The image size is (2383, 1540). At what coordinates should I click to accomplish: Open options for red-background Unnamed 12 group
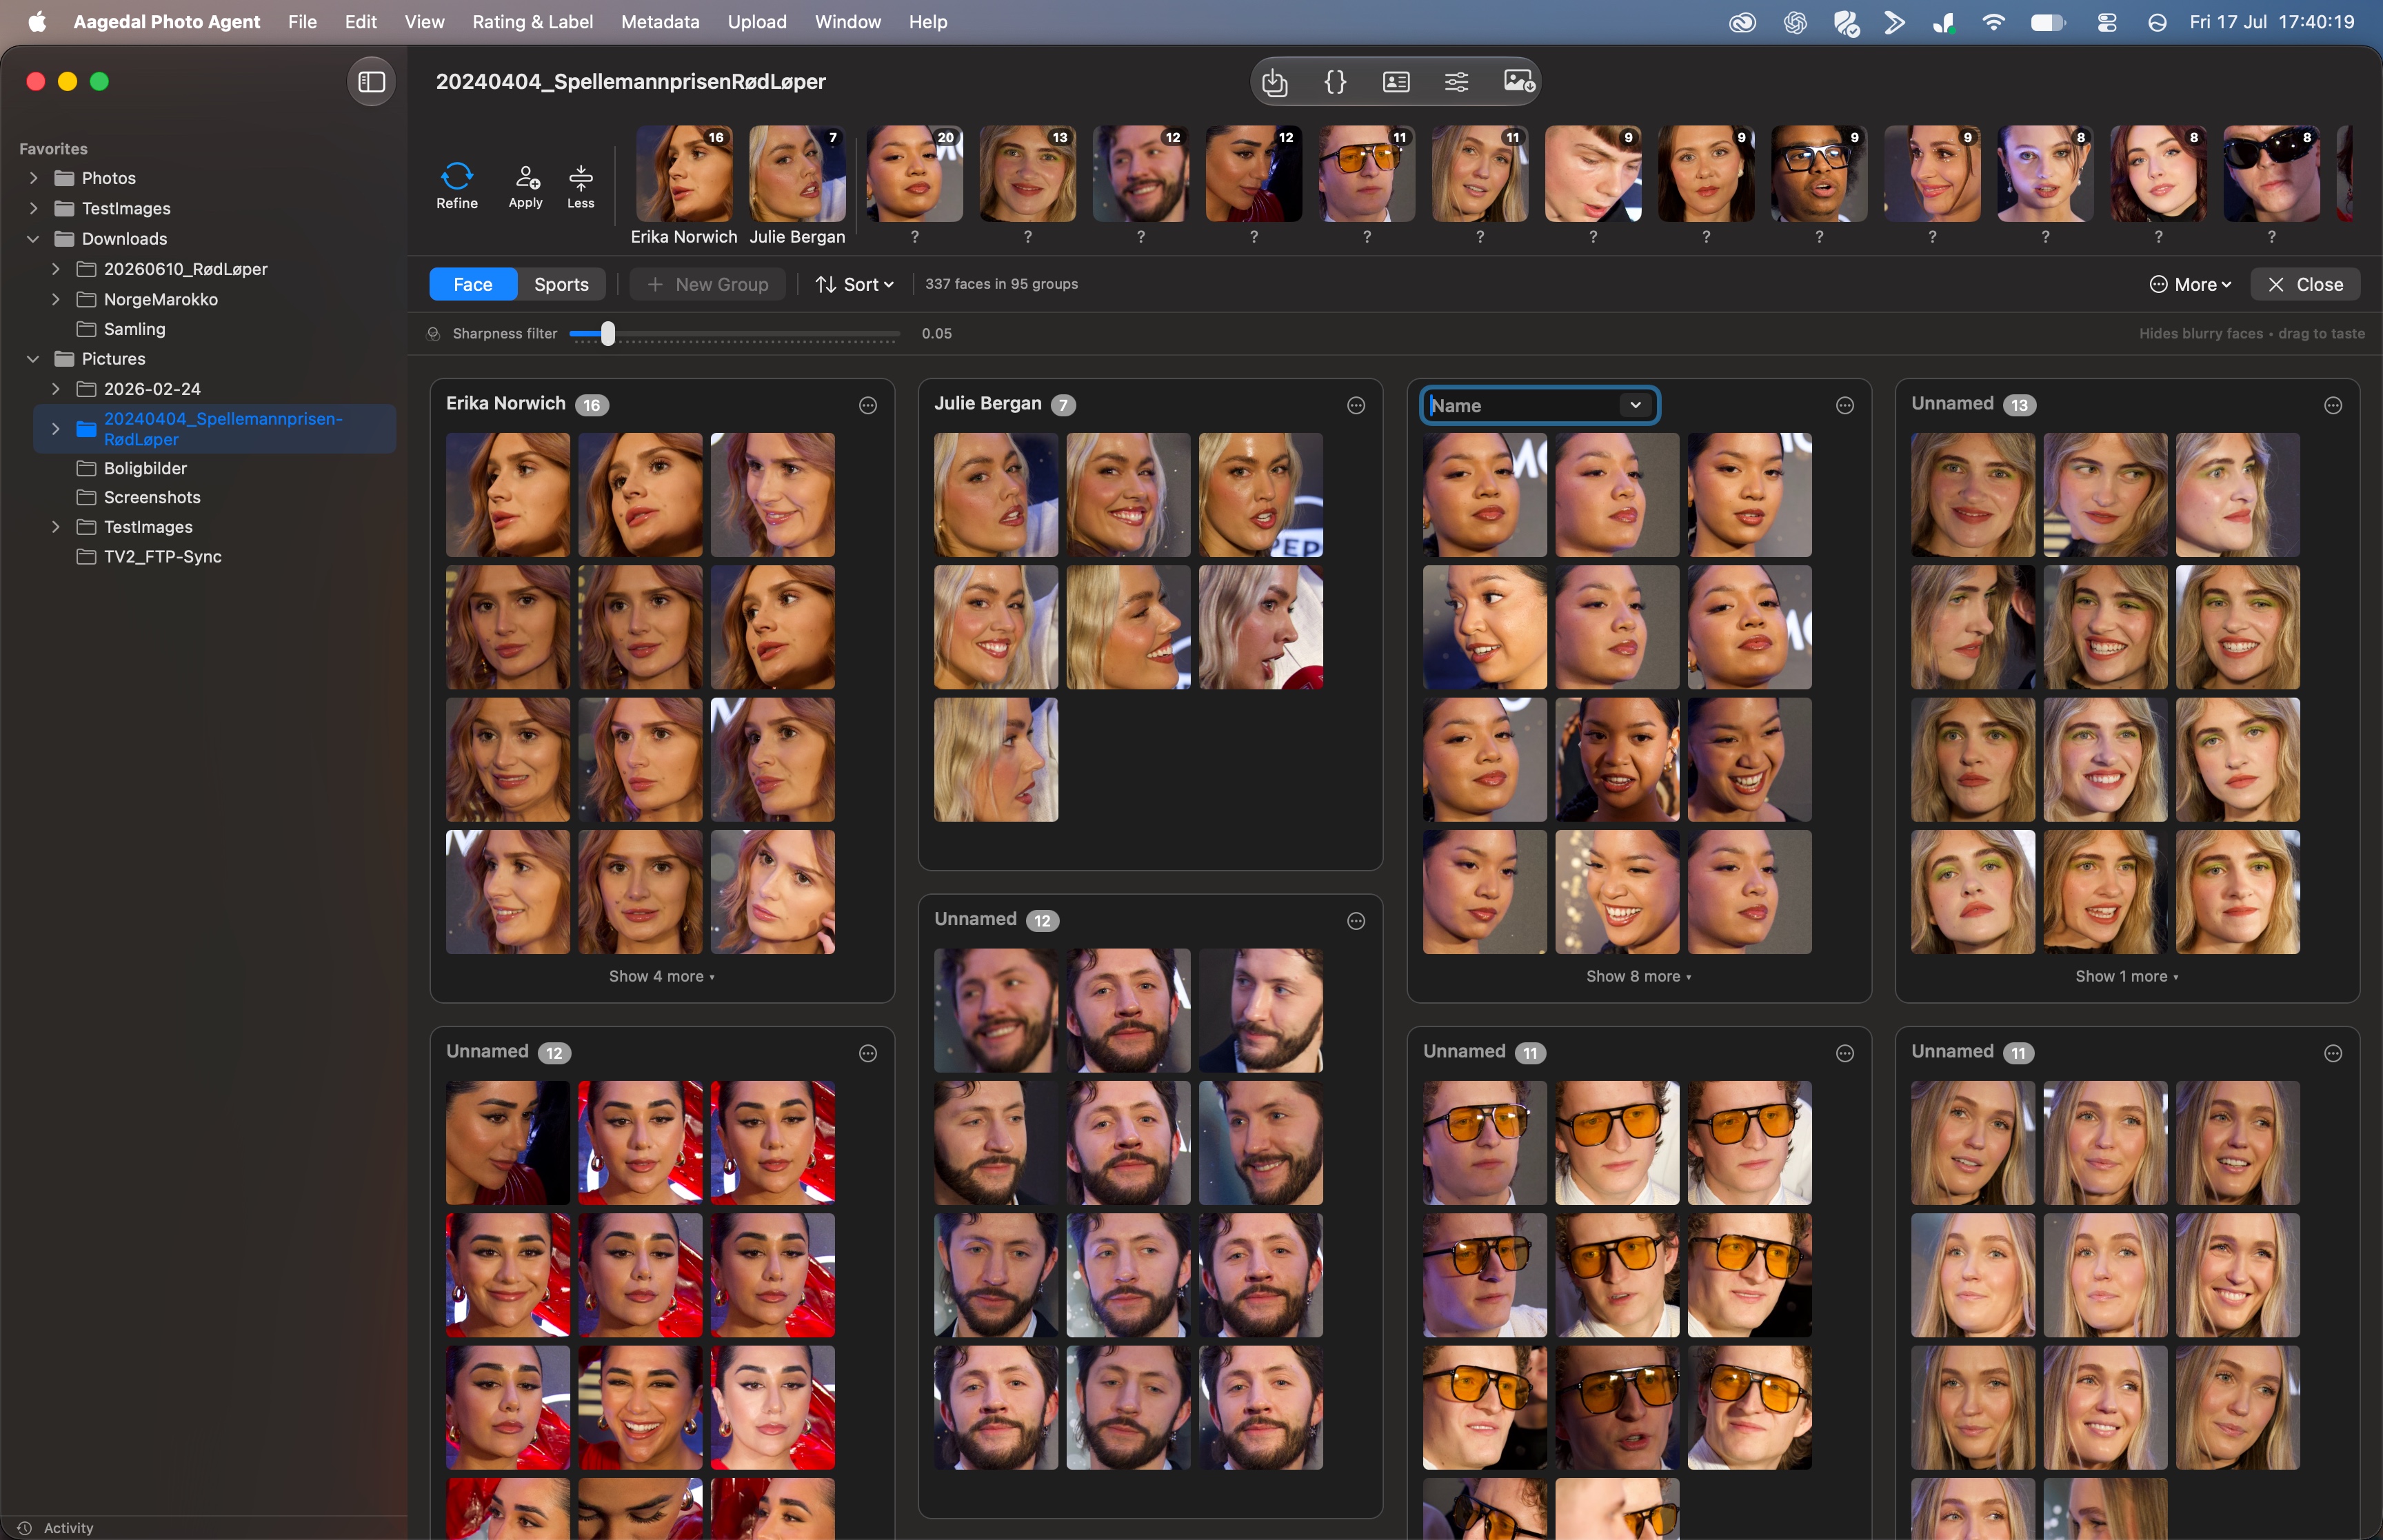[x=867, y=1053]
